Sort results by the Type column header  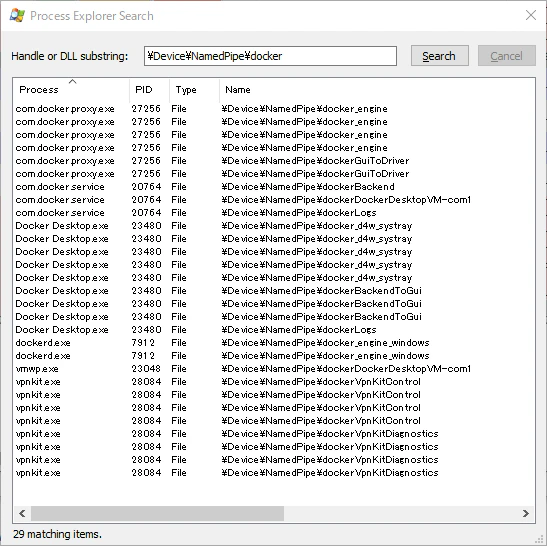point(194,90)
